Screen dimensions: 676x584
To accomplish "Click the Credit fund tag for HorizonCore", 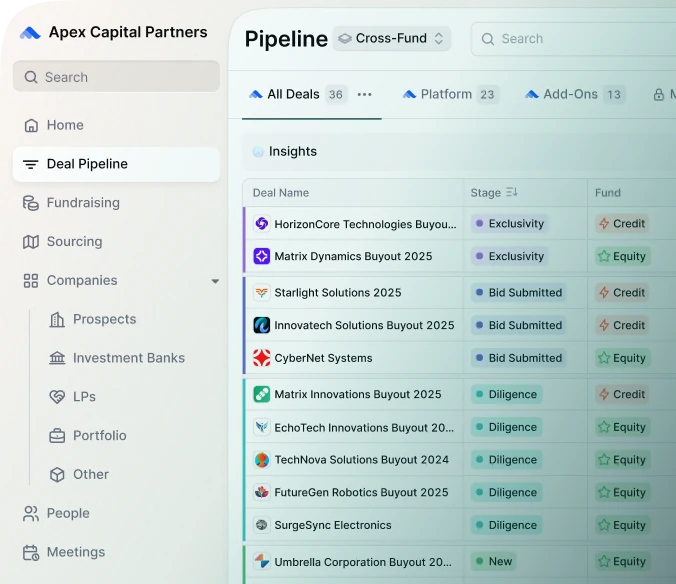I will click(x=623, y=224).
